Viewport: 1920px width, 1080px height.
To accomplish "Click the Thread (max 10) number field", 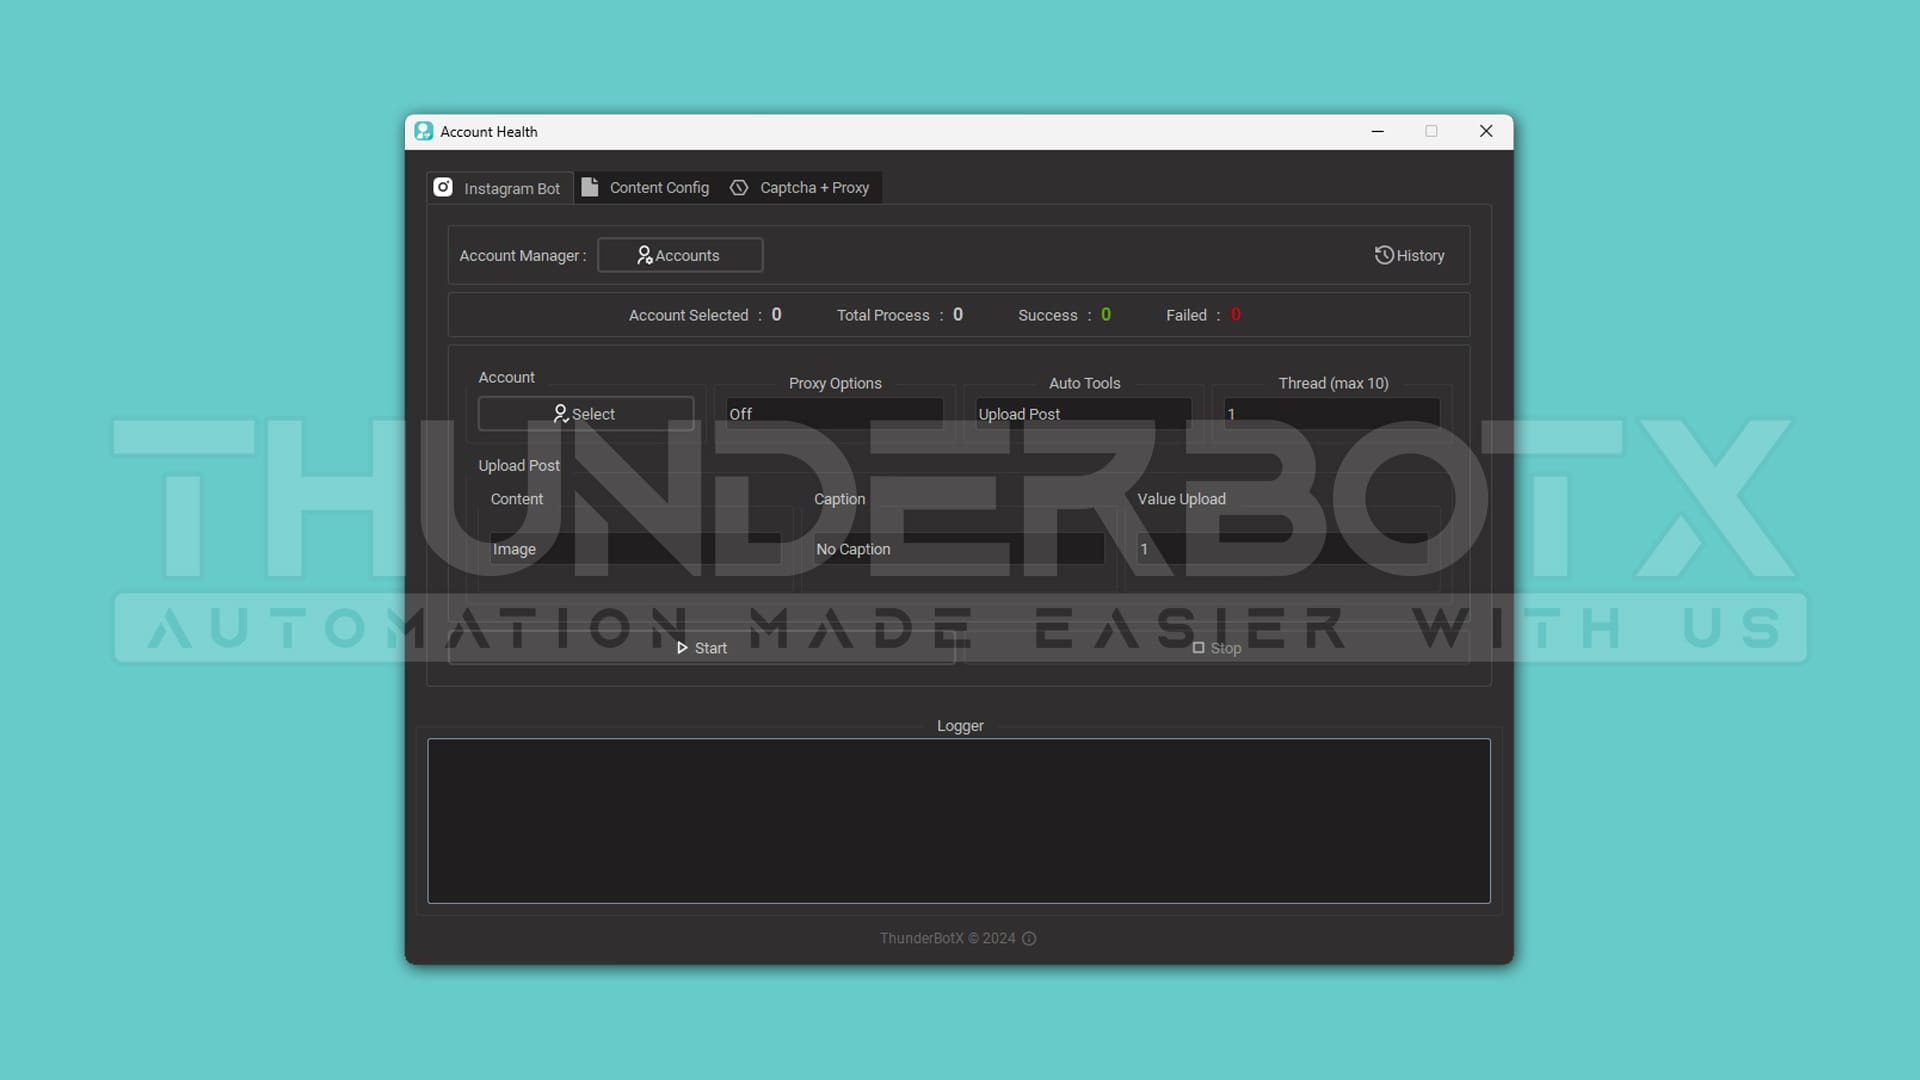I will [x=1331, y=414].
